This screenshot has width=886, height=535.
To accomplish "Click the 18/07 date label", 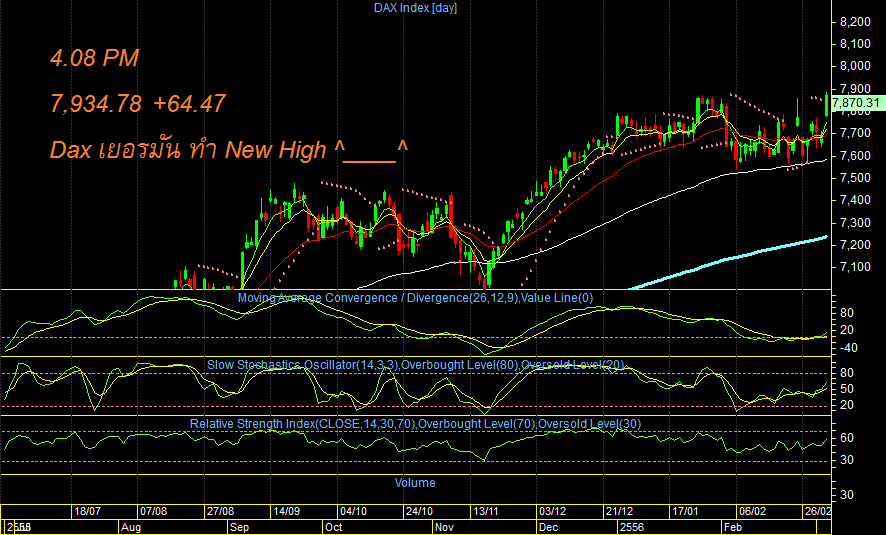I will tap(87, 511).
